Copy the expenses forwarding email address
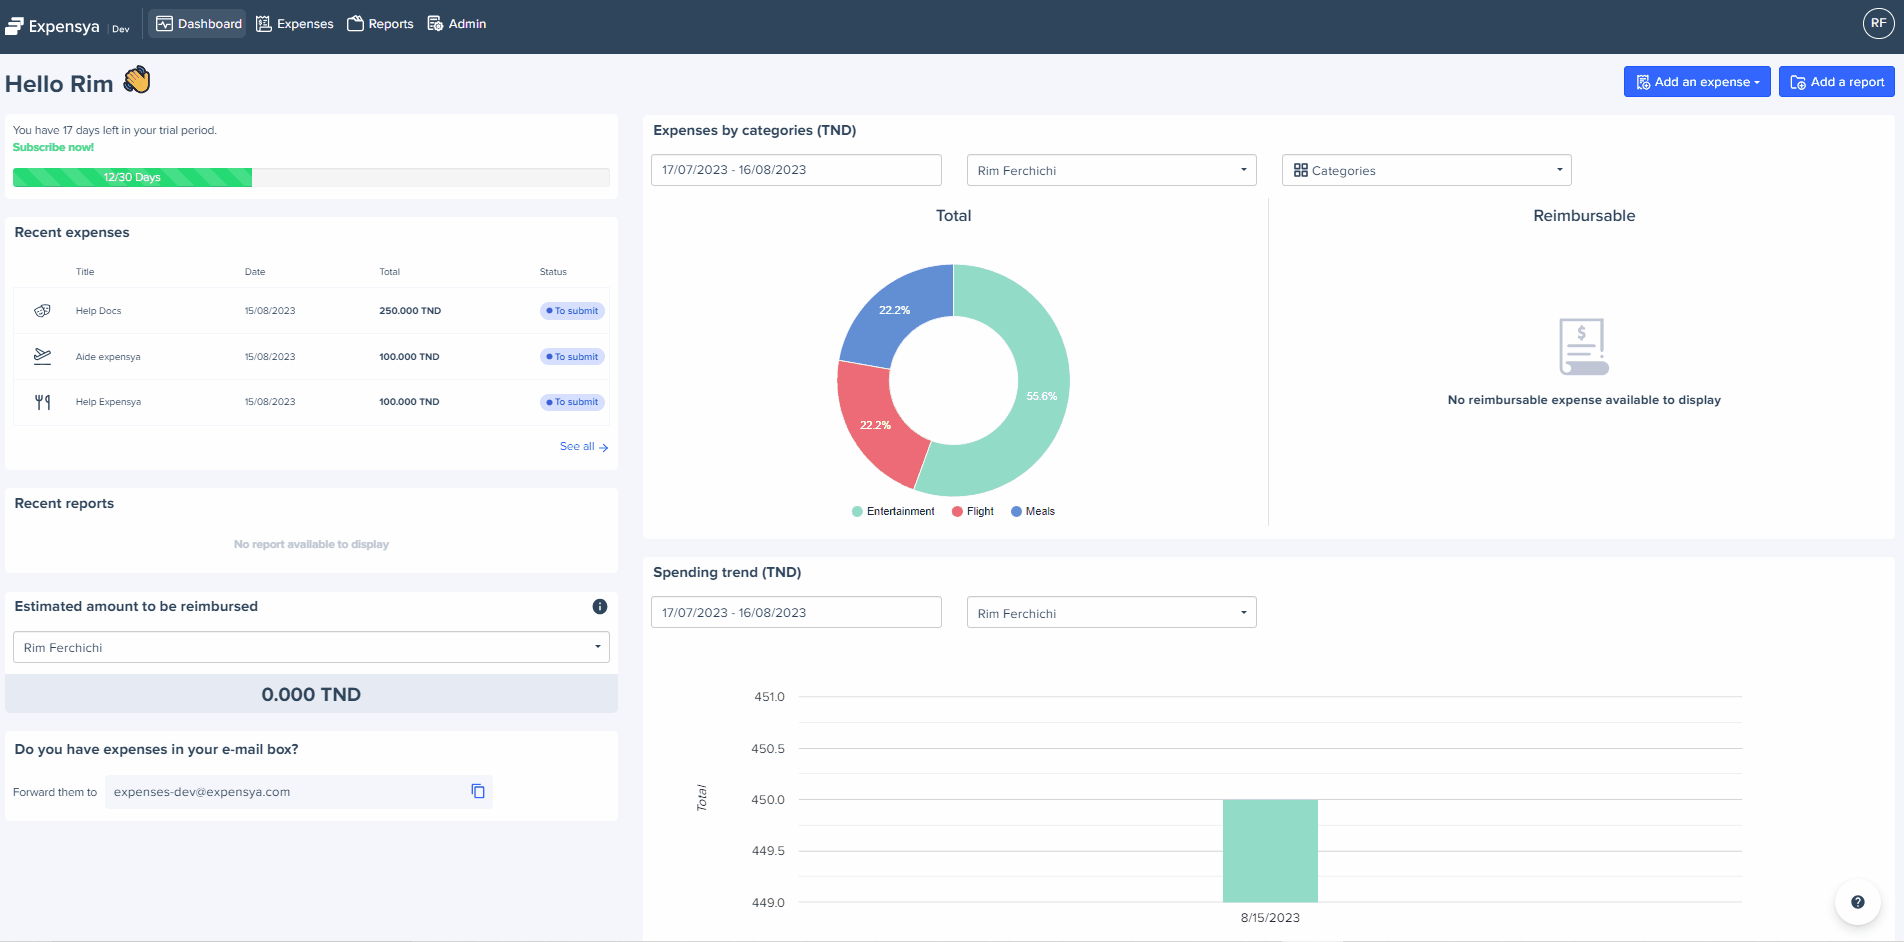This screenshot has height=942, width=1904. click(478, 791)
